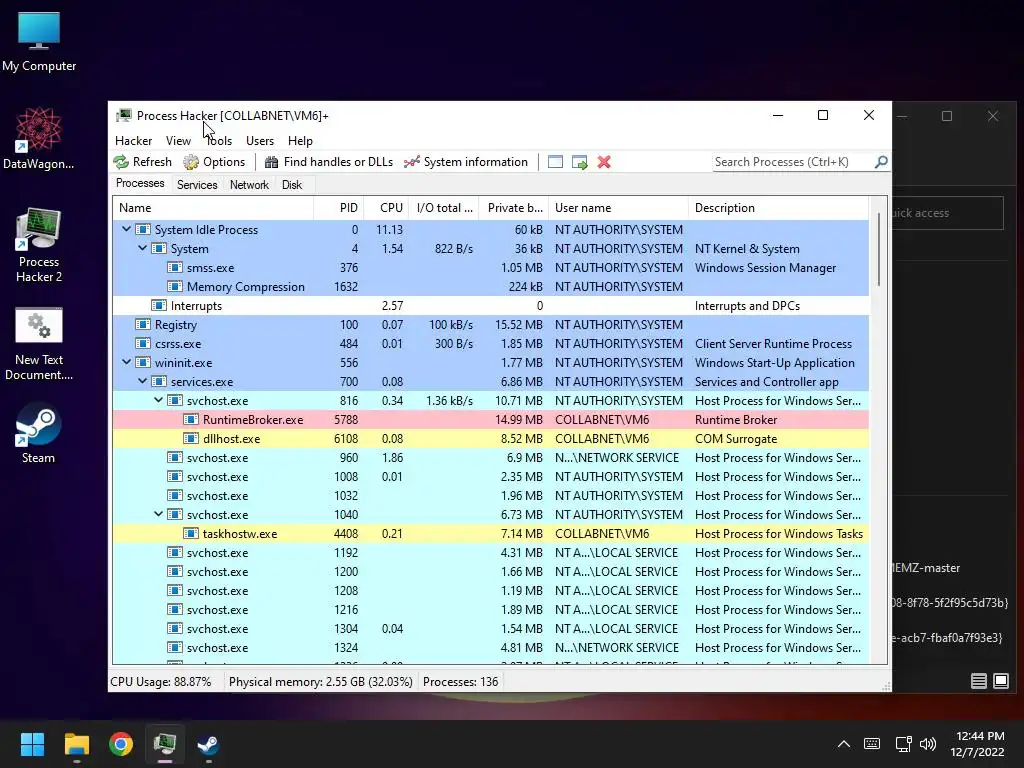
Task: Click the Refresh toolbar icon
Action: [x=142, y=162]
